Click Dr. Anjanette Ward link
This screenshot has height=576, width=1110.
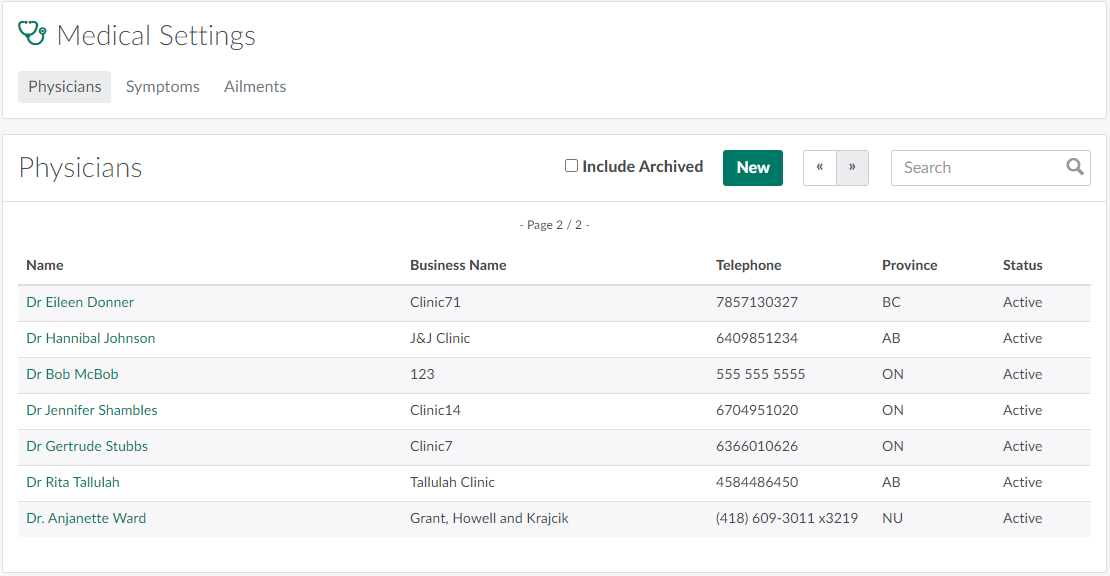click(x=86, y=518)
